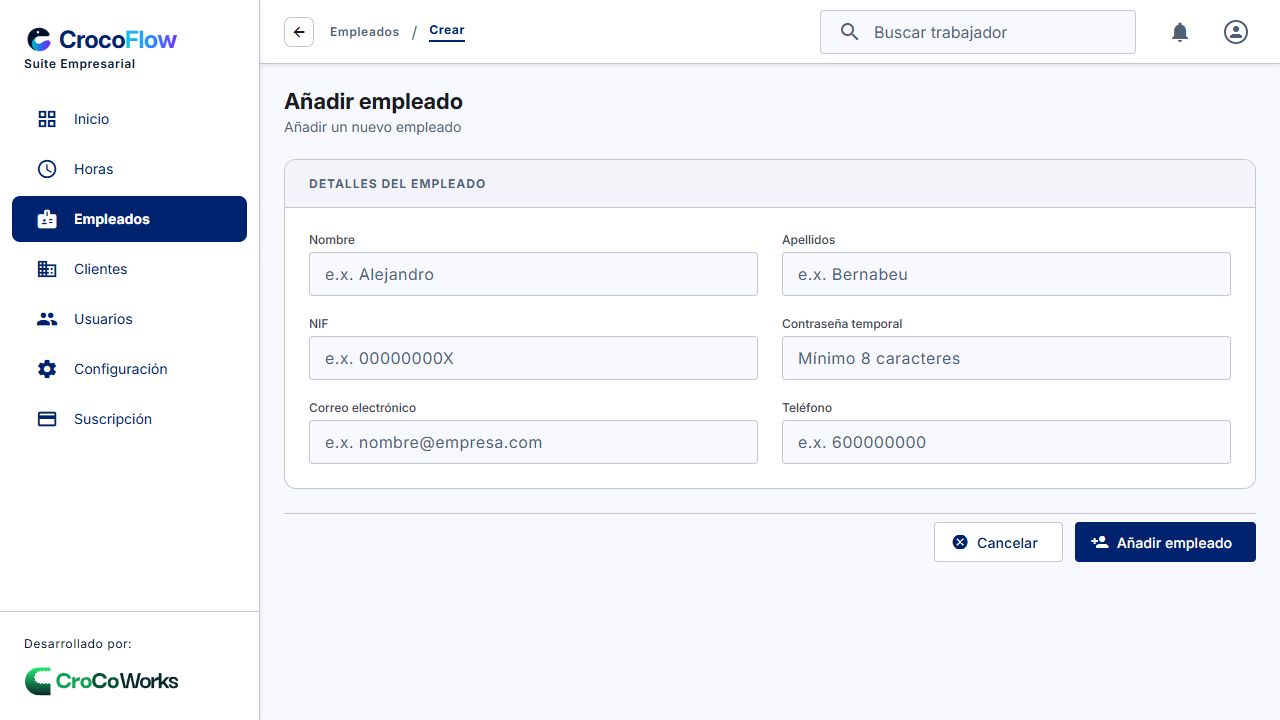Click the 'Añadir un nuevo empleado' subtitle

373,127
